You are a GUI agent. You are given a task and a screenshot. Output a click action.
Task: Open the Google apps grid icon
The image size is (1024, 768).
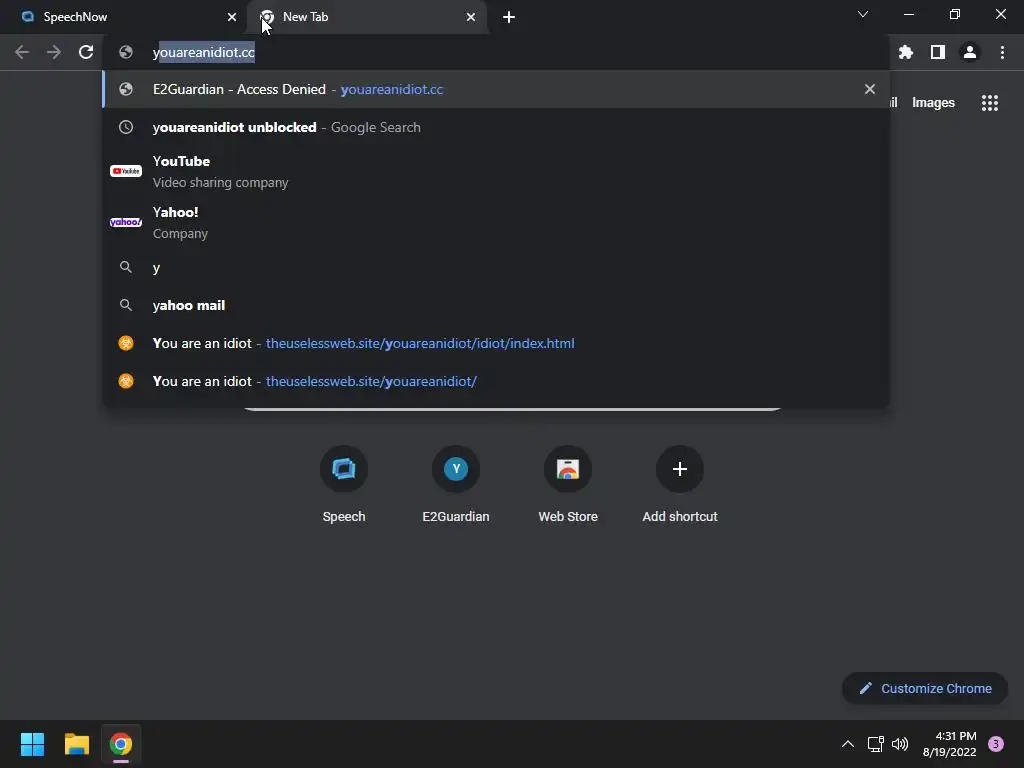click(990, 103)
